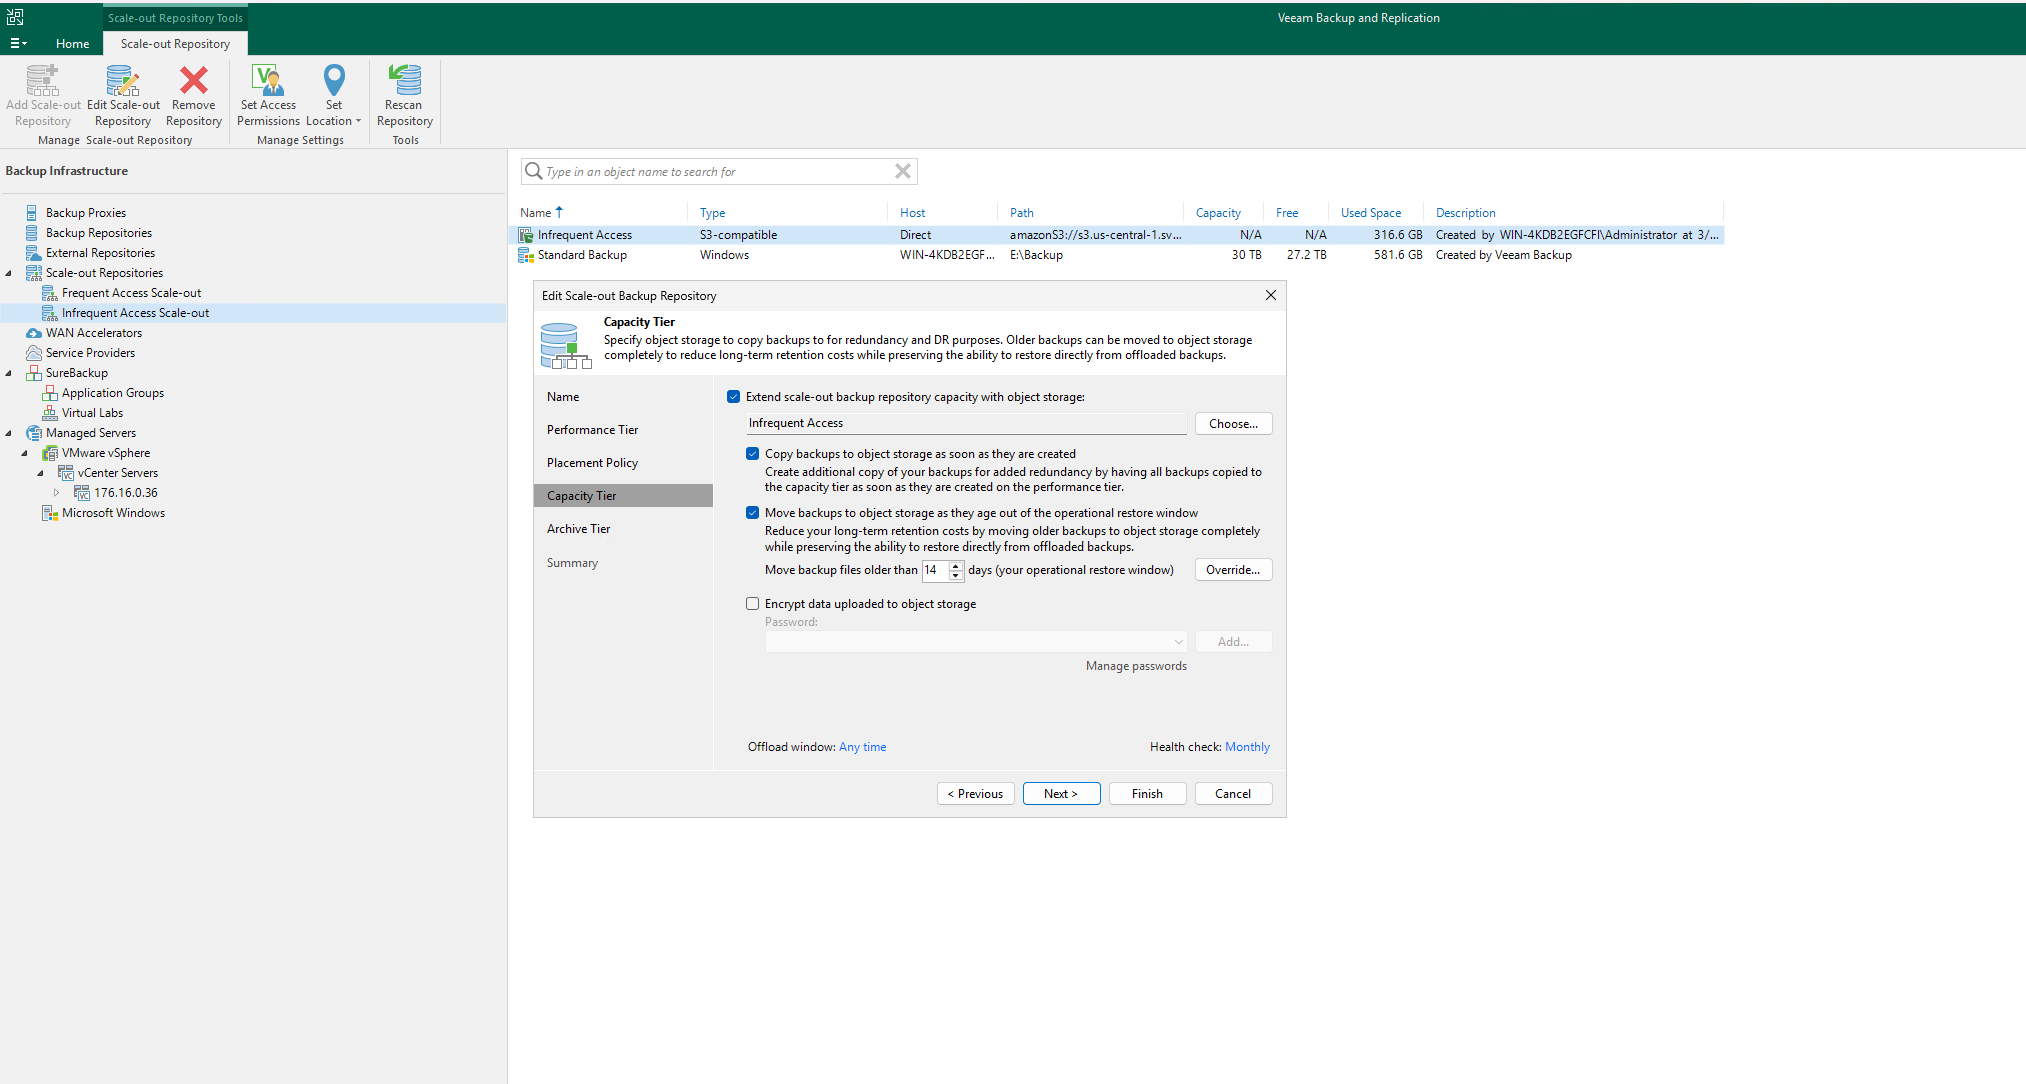Select Virtual Labs node
The height and width of the screenshot is (1084, 2026).
tap(92, 413)
